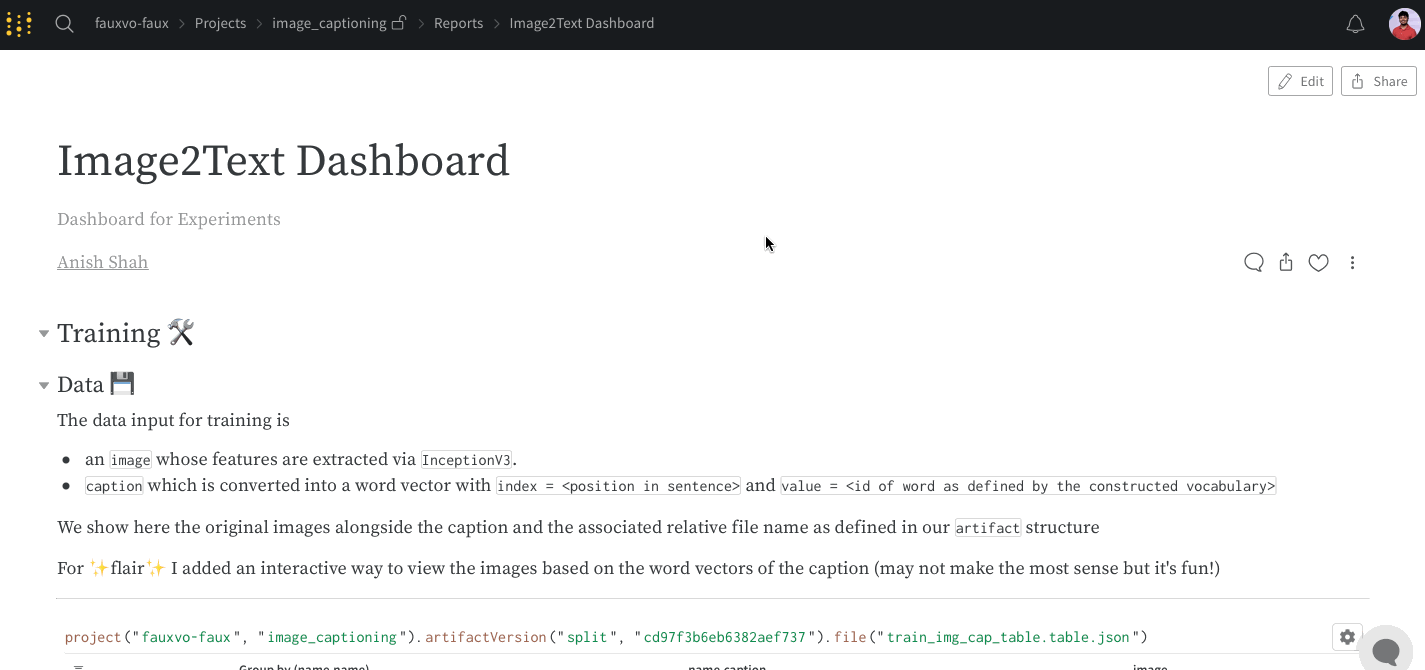1425x670 pixels.
Task: Select Reports in the breadcrumb
Action: [458, 23]
